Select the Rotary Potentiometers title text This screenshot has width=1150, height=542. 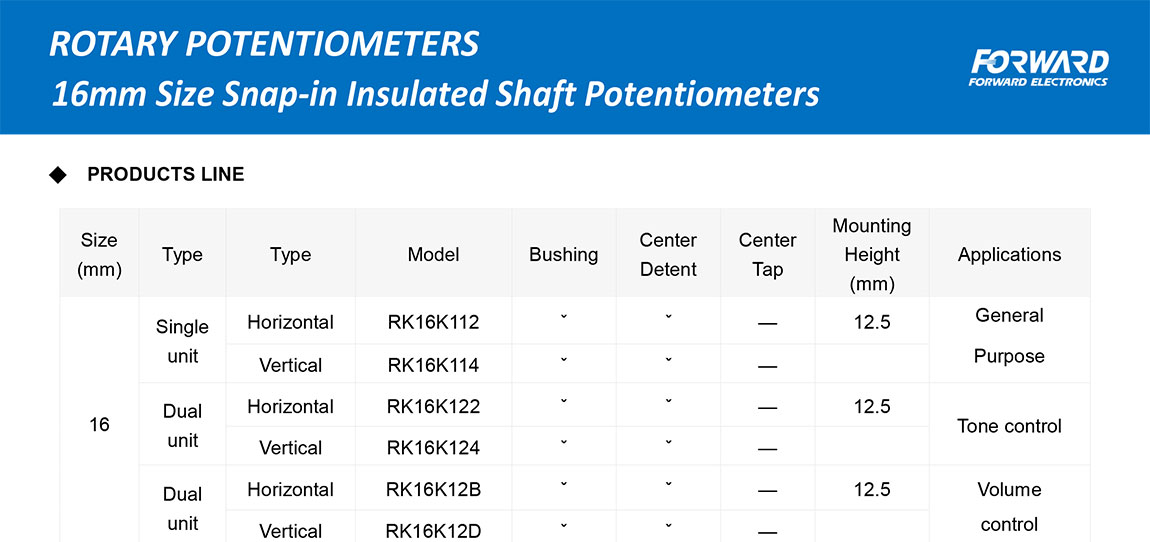coord(264,44)
